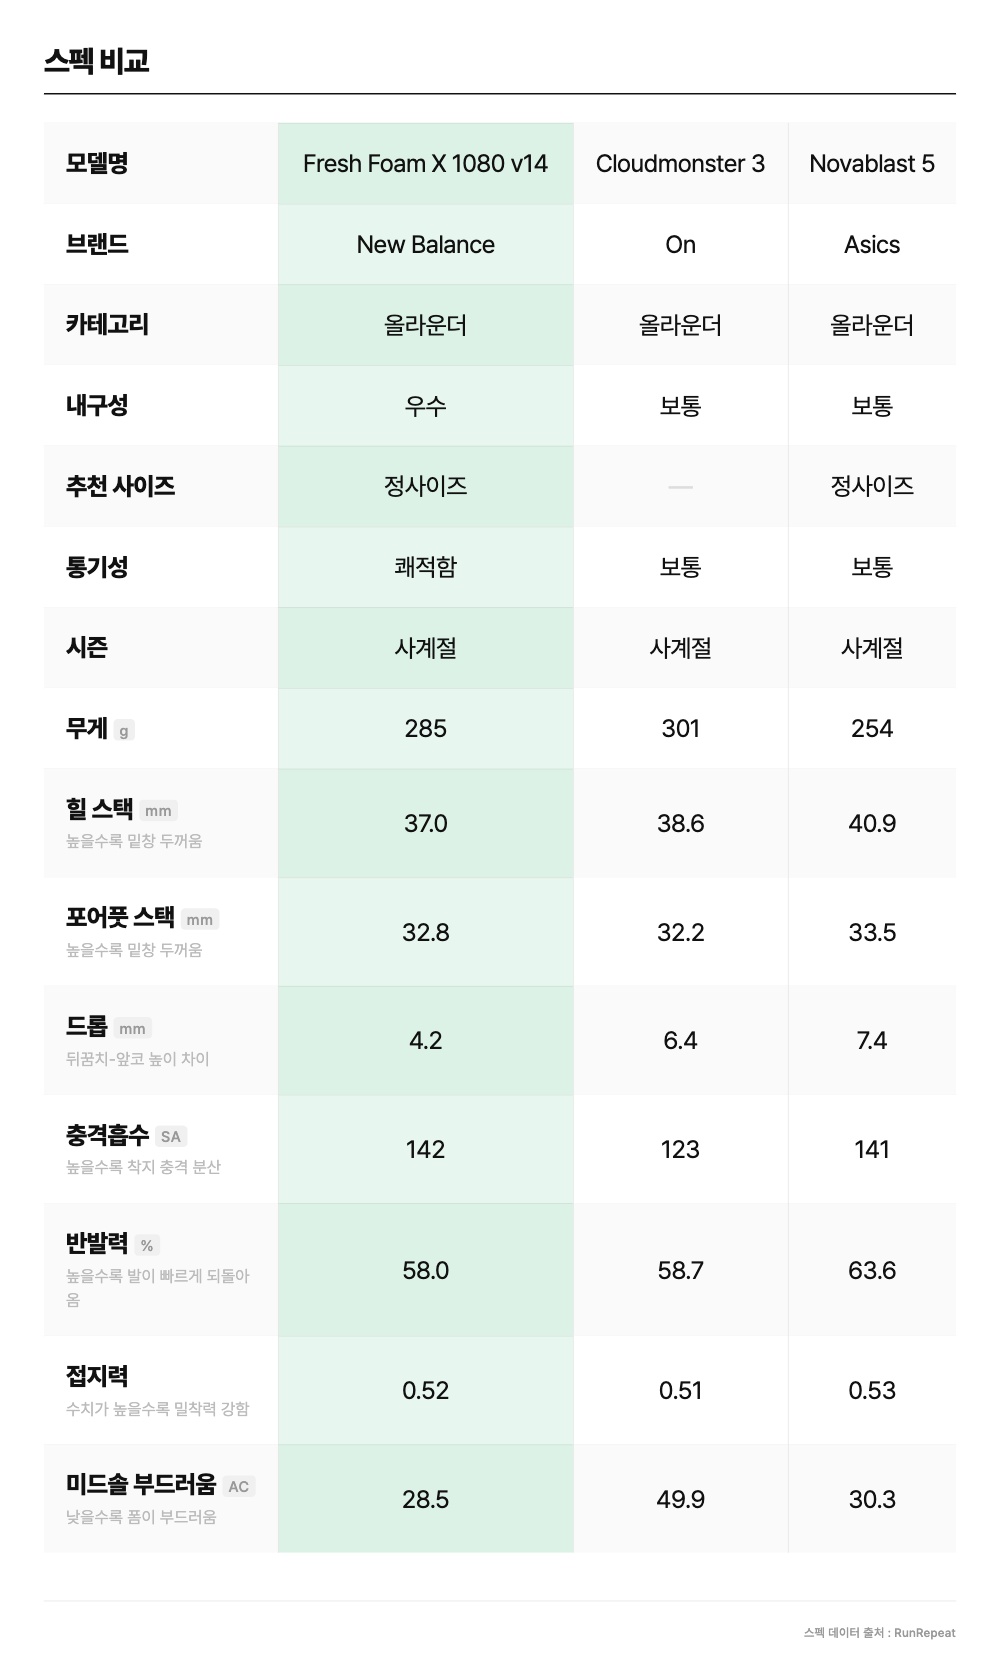
Task: Click the 'mm' badge beside 드롭
Action: pos(132,1029)
